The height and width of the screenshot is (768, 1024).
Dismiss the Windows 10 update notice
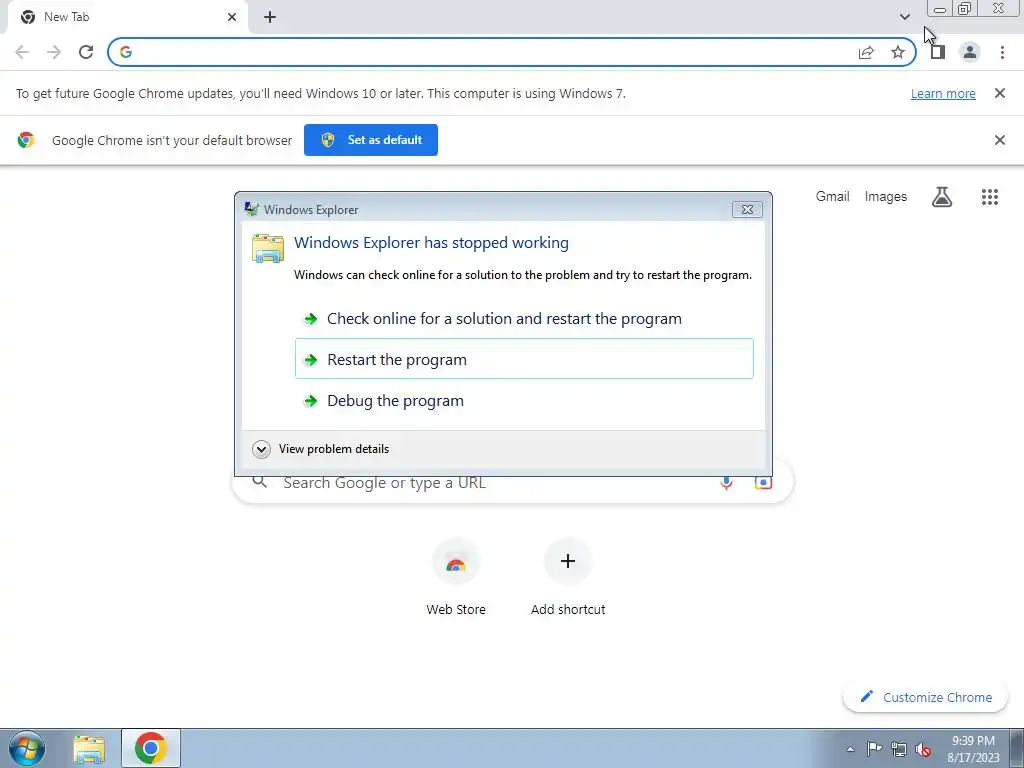[x=999, y=93]
